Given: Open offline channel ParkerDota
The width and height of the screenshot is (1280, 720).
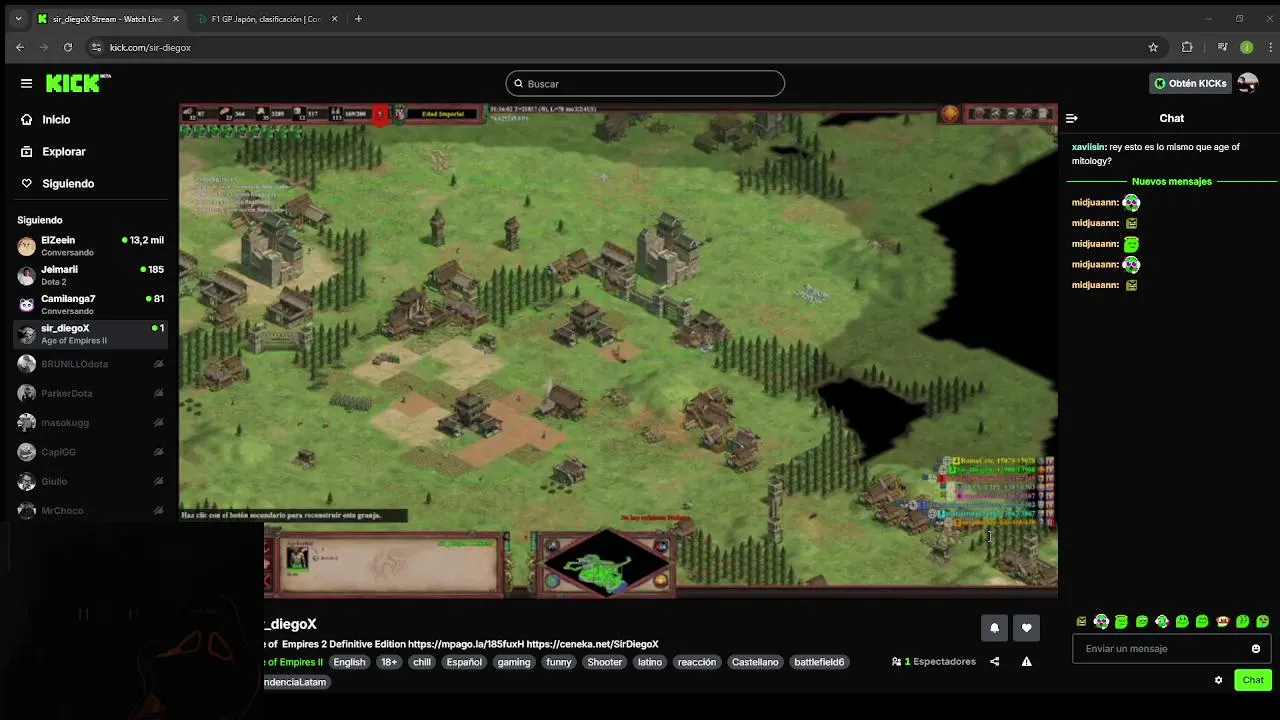Looking at the screenshot, I should coord(91,393).
